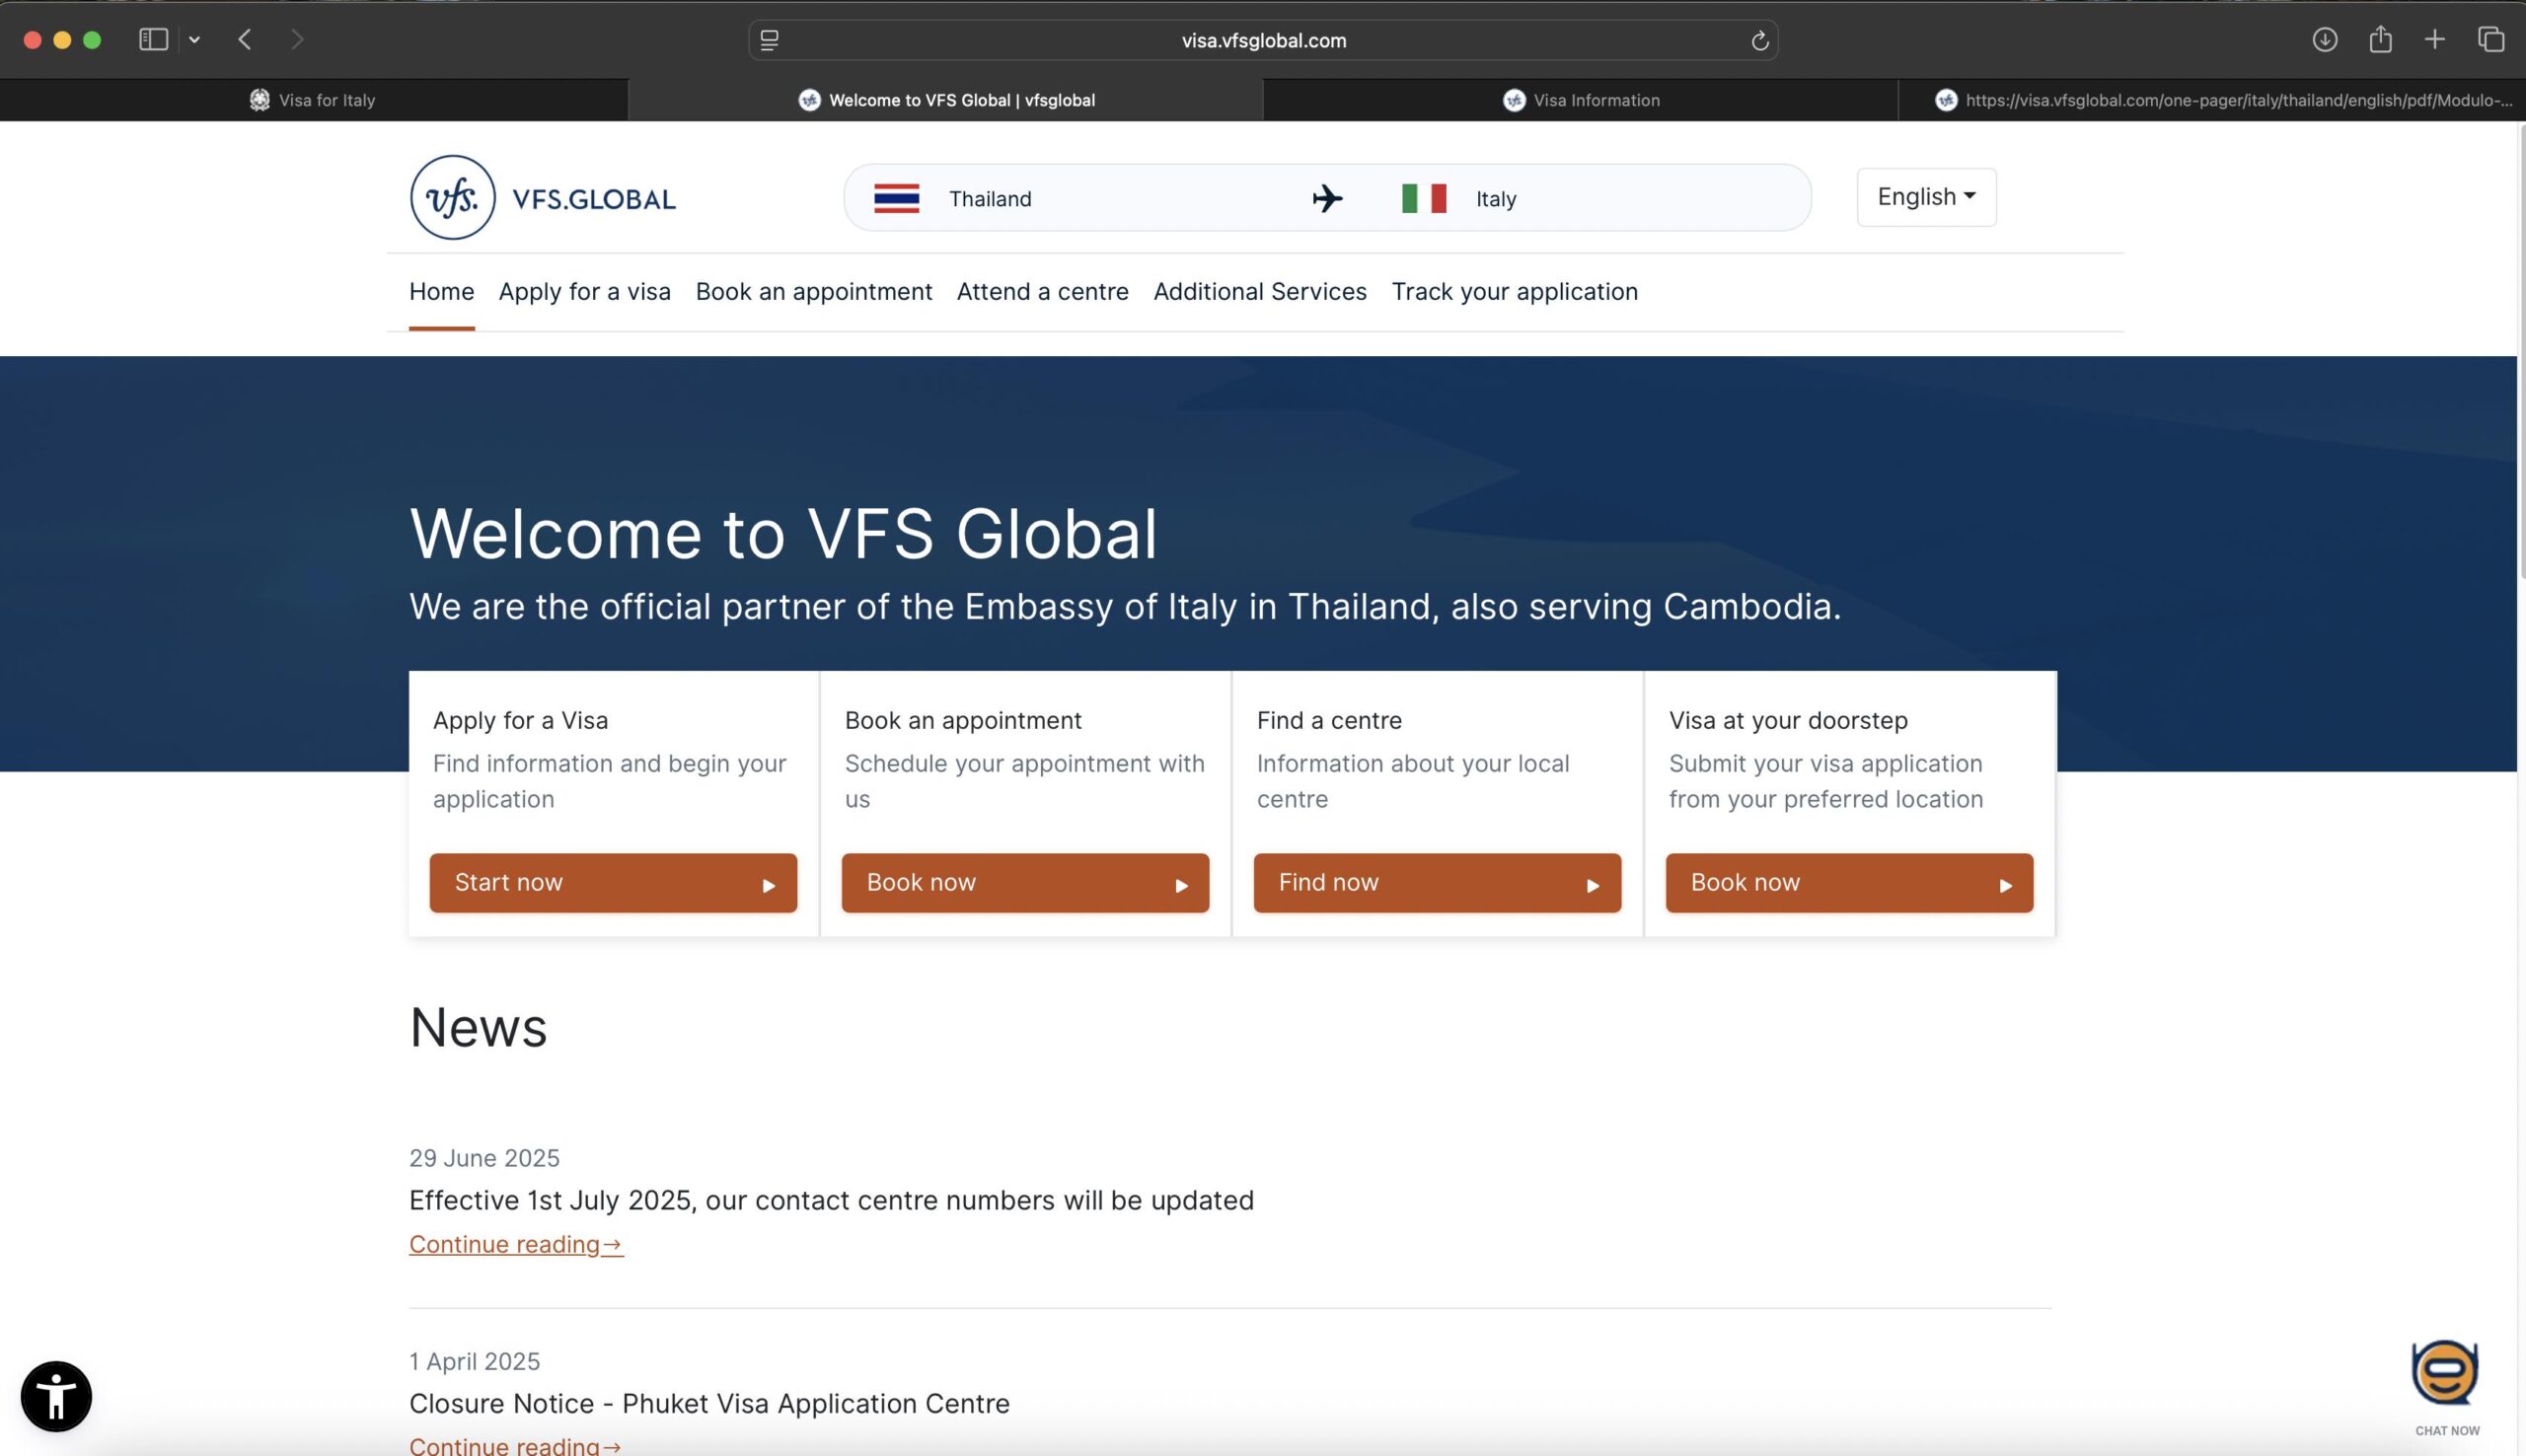Open the tab overview grid
Image resolution: width=2526 pixels, height=1456 pixels.
[x=2489, y=39]
